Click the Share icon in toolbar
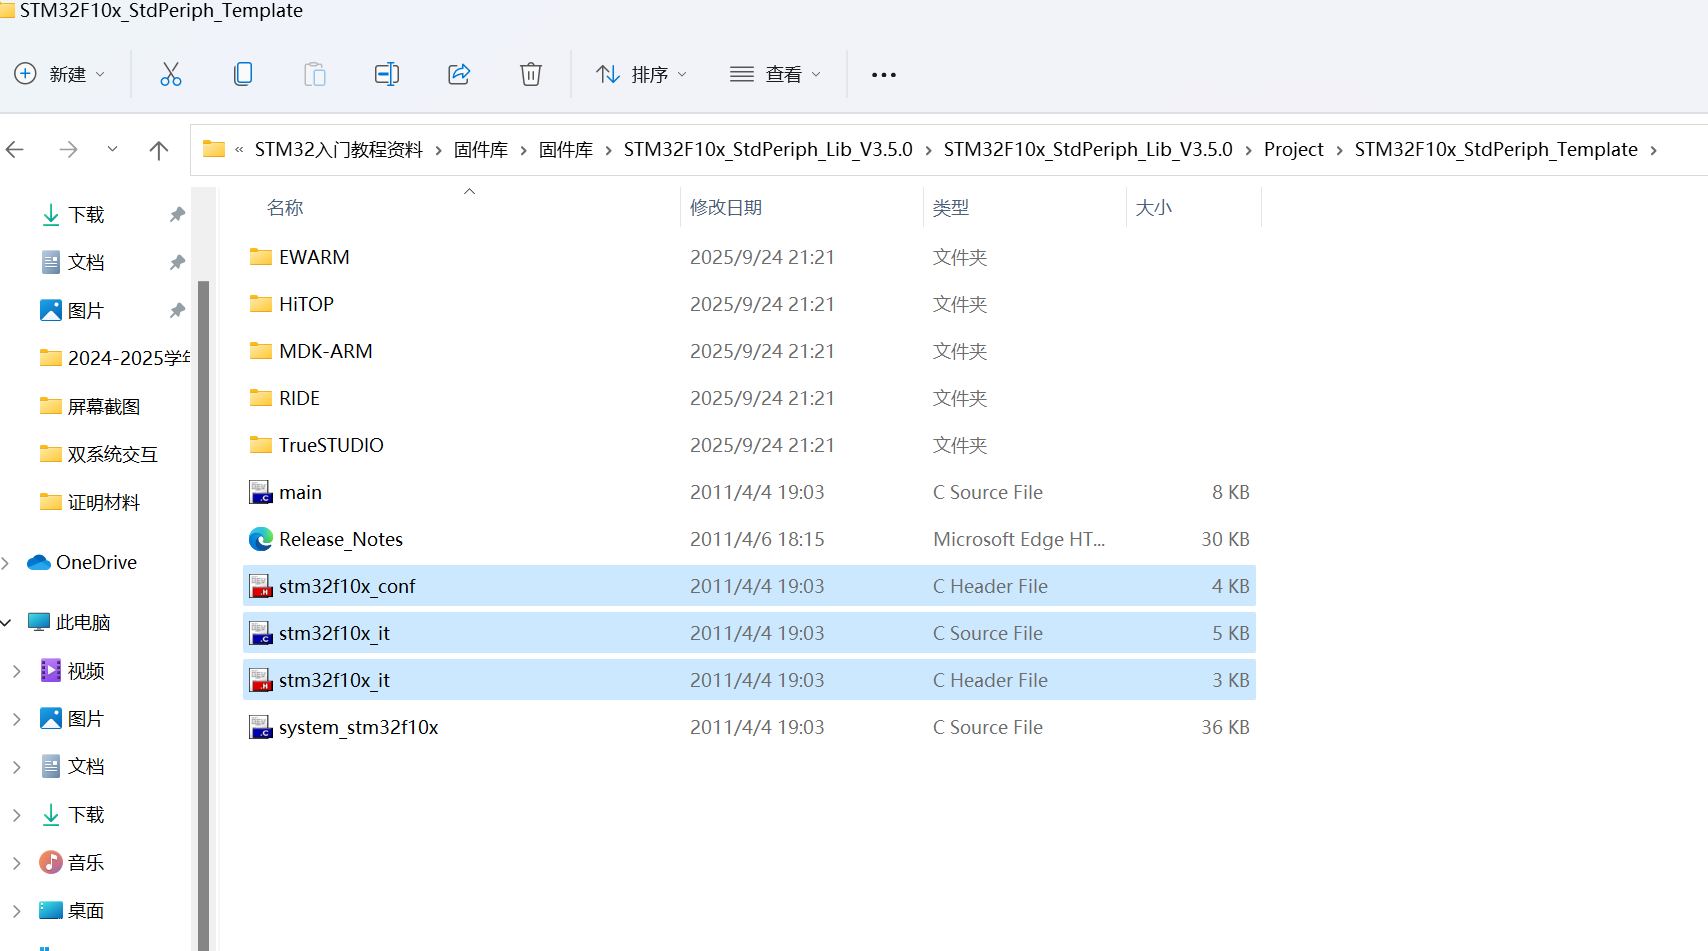This screenshot has height=951, width=1708. point(459,74)
